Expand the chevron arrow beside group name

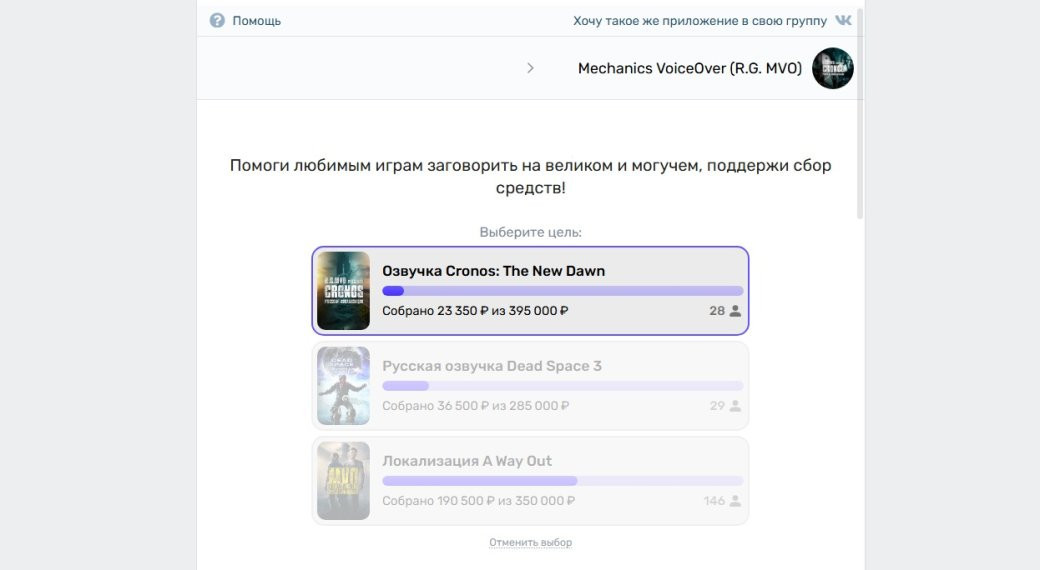click(530, 68)
